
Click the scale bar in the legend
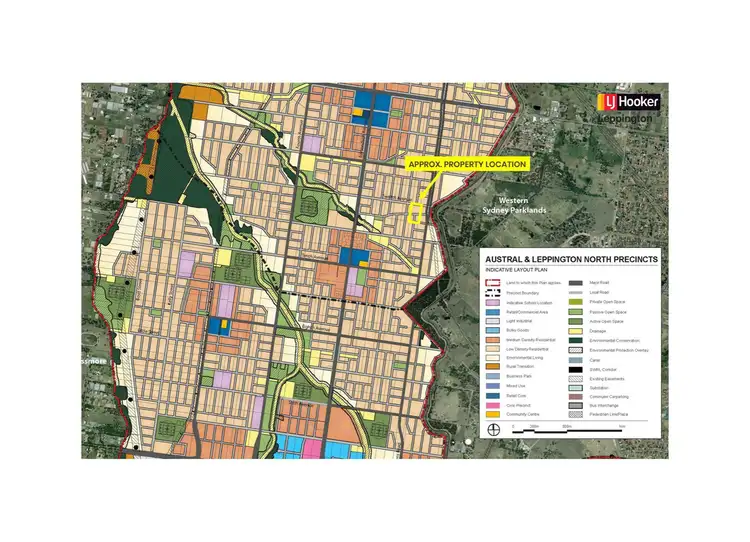[x=570, y=429]
